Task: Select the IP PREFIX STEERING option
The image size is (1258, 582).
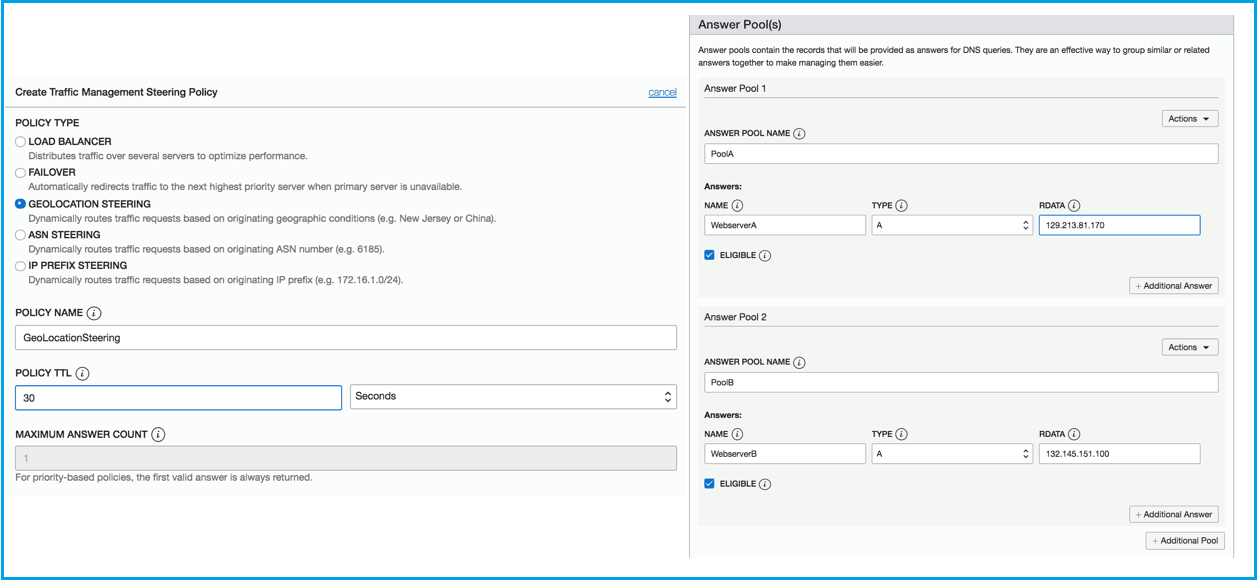Action: coord(21,266)
